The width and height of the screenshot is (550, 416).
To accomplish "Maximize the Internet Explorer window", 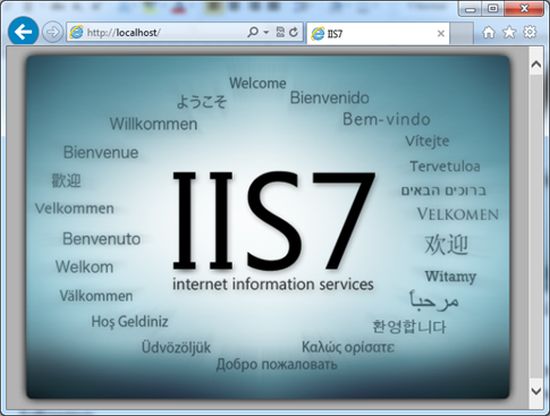I will pyautogui.click(x=493, y=8).
